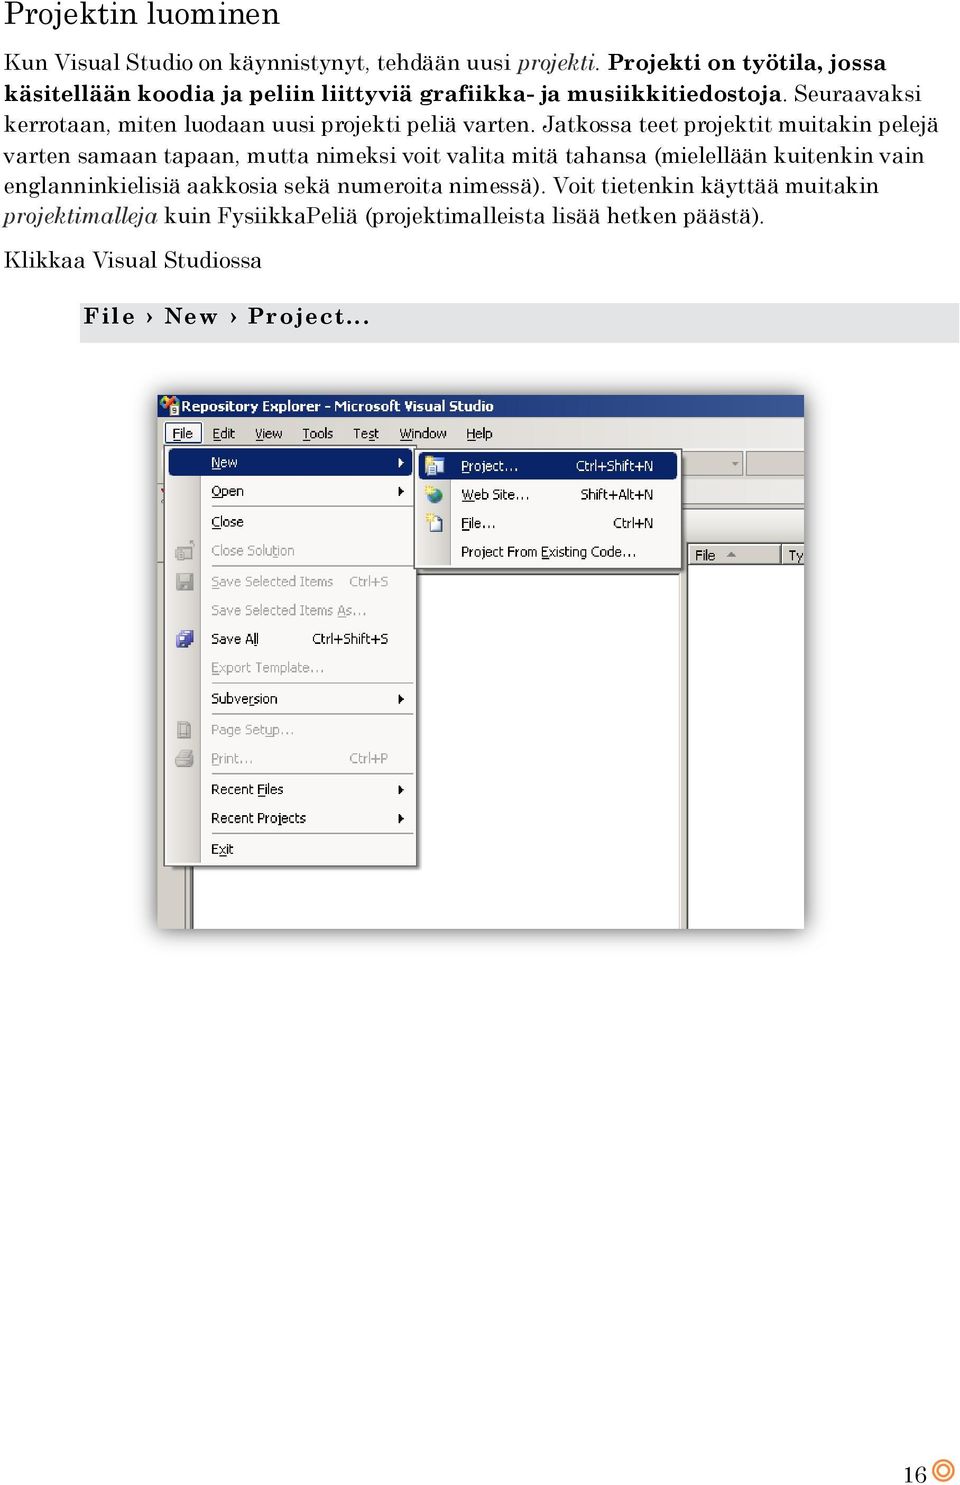The height and width of the screenshot is (1485, 960).
Task: Choose Exit in File menu
Action: [x=290, y=849]
